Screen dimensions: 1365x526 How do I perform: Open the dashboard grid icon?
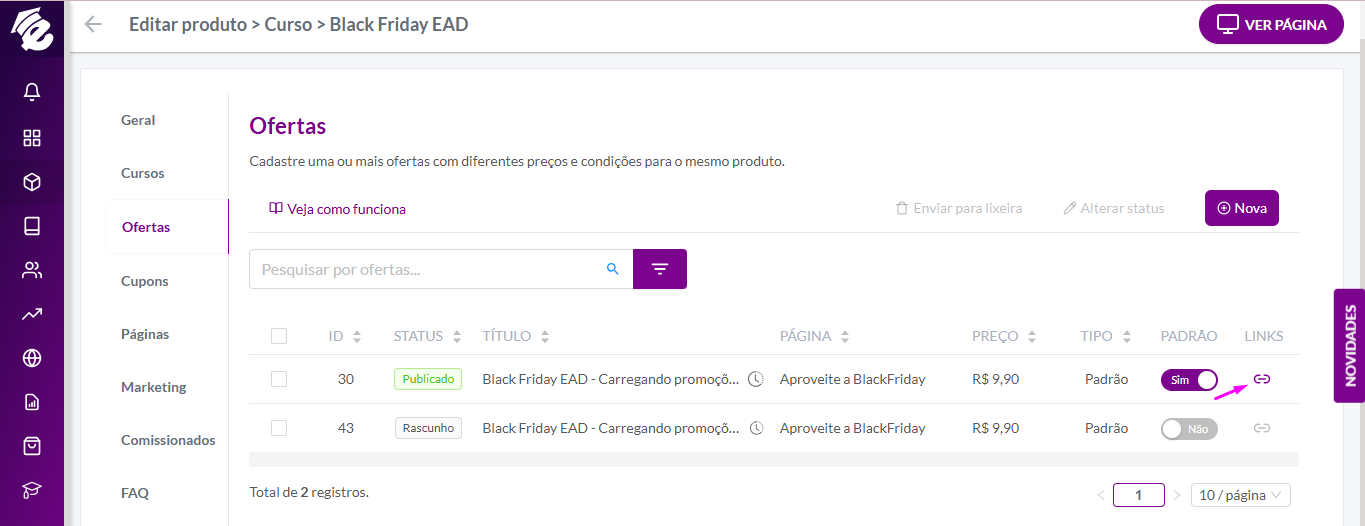[32, 138]
